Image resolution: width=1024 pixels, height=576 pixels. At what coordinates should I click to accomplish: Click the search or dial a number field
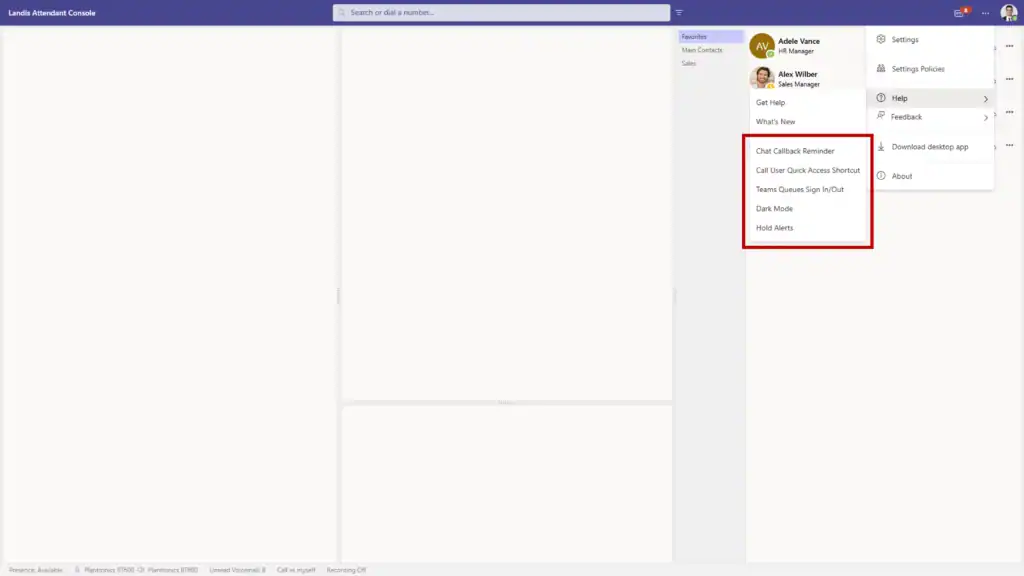click(x=500, y=12)
